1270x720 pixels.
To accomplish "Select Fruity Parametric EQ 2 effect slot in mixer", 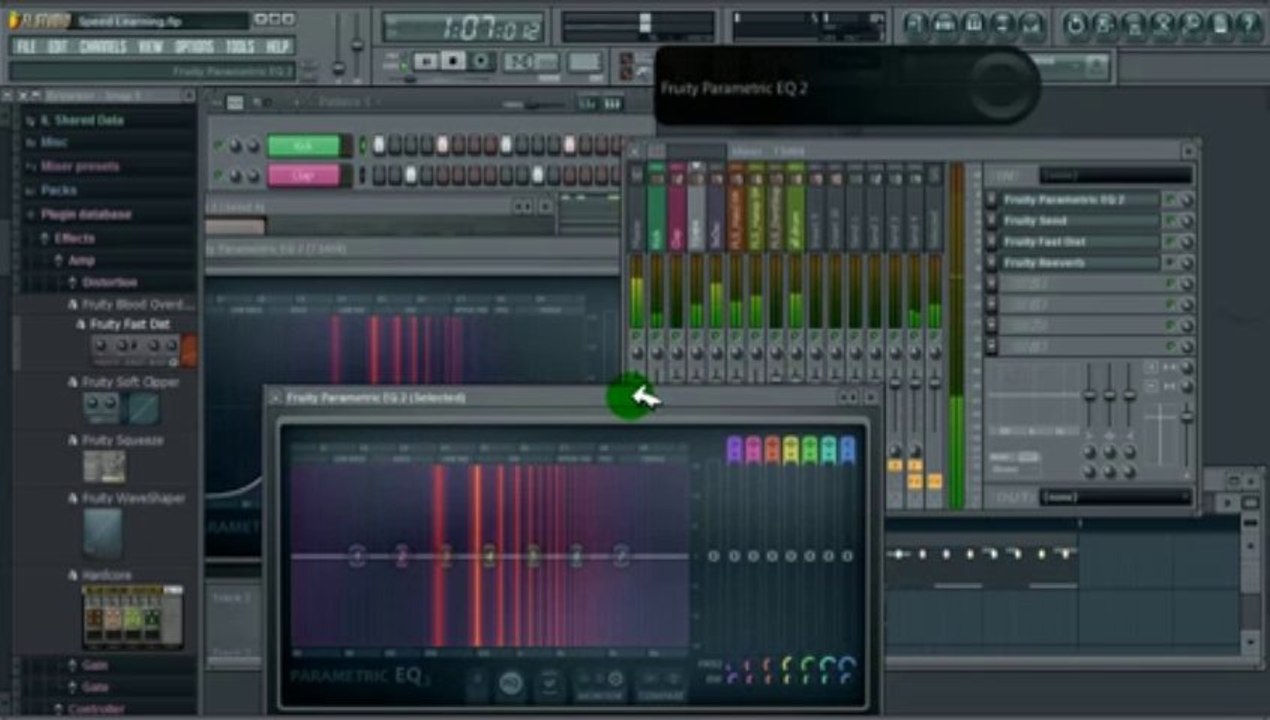I will [x=1080, y=199].
